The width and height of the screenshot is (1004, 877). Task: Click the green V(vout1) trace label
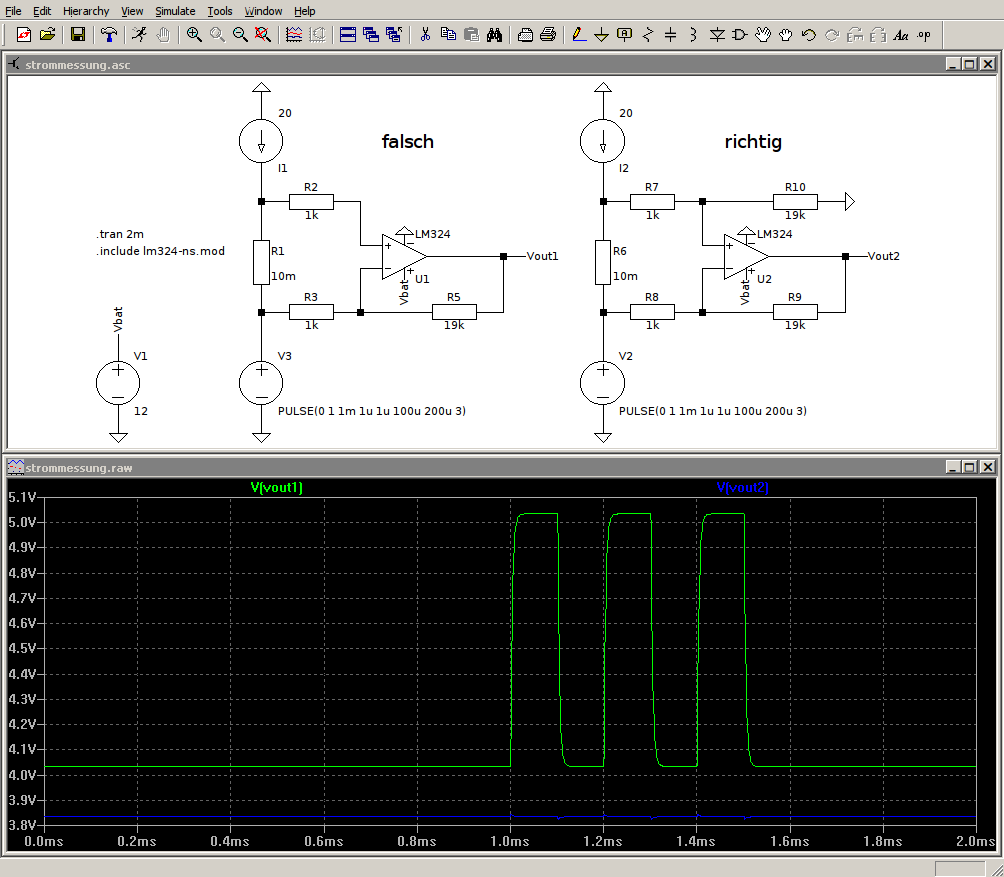[x=276, y=487]
